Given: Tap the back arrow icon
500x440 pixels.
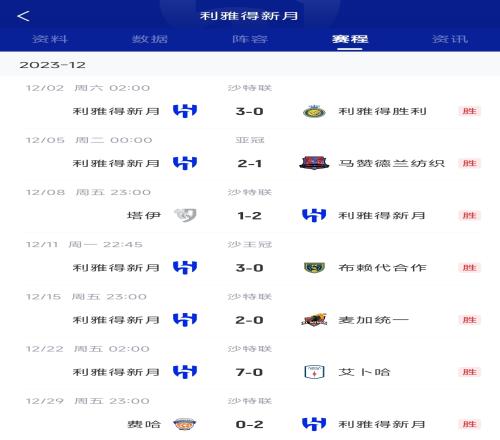Looking at the screenshot, I should [23, 16].
